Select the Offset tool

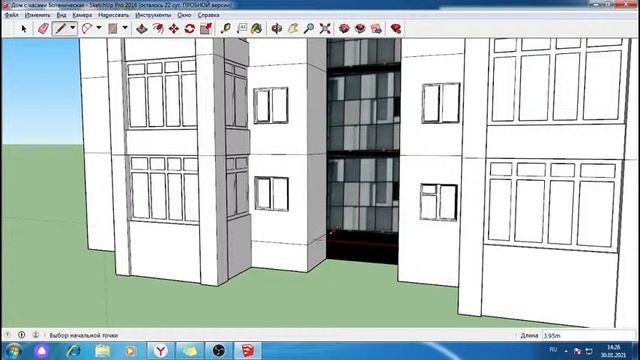pos(158,29)
